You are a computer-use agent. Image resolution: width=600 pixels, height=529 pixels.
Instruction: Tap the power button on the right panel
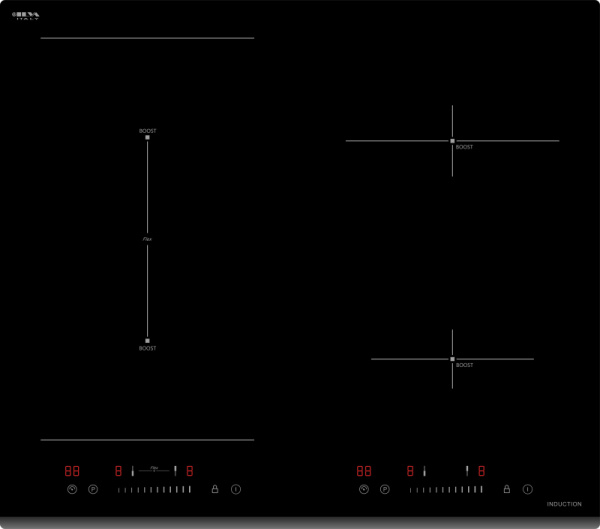pos(528,489)
